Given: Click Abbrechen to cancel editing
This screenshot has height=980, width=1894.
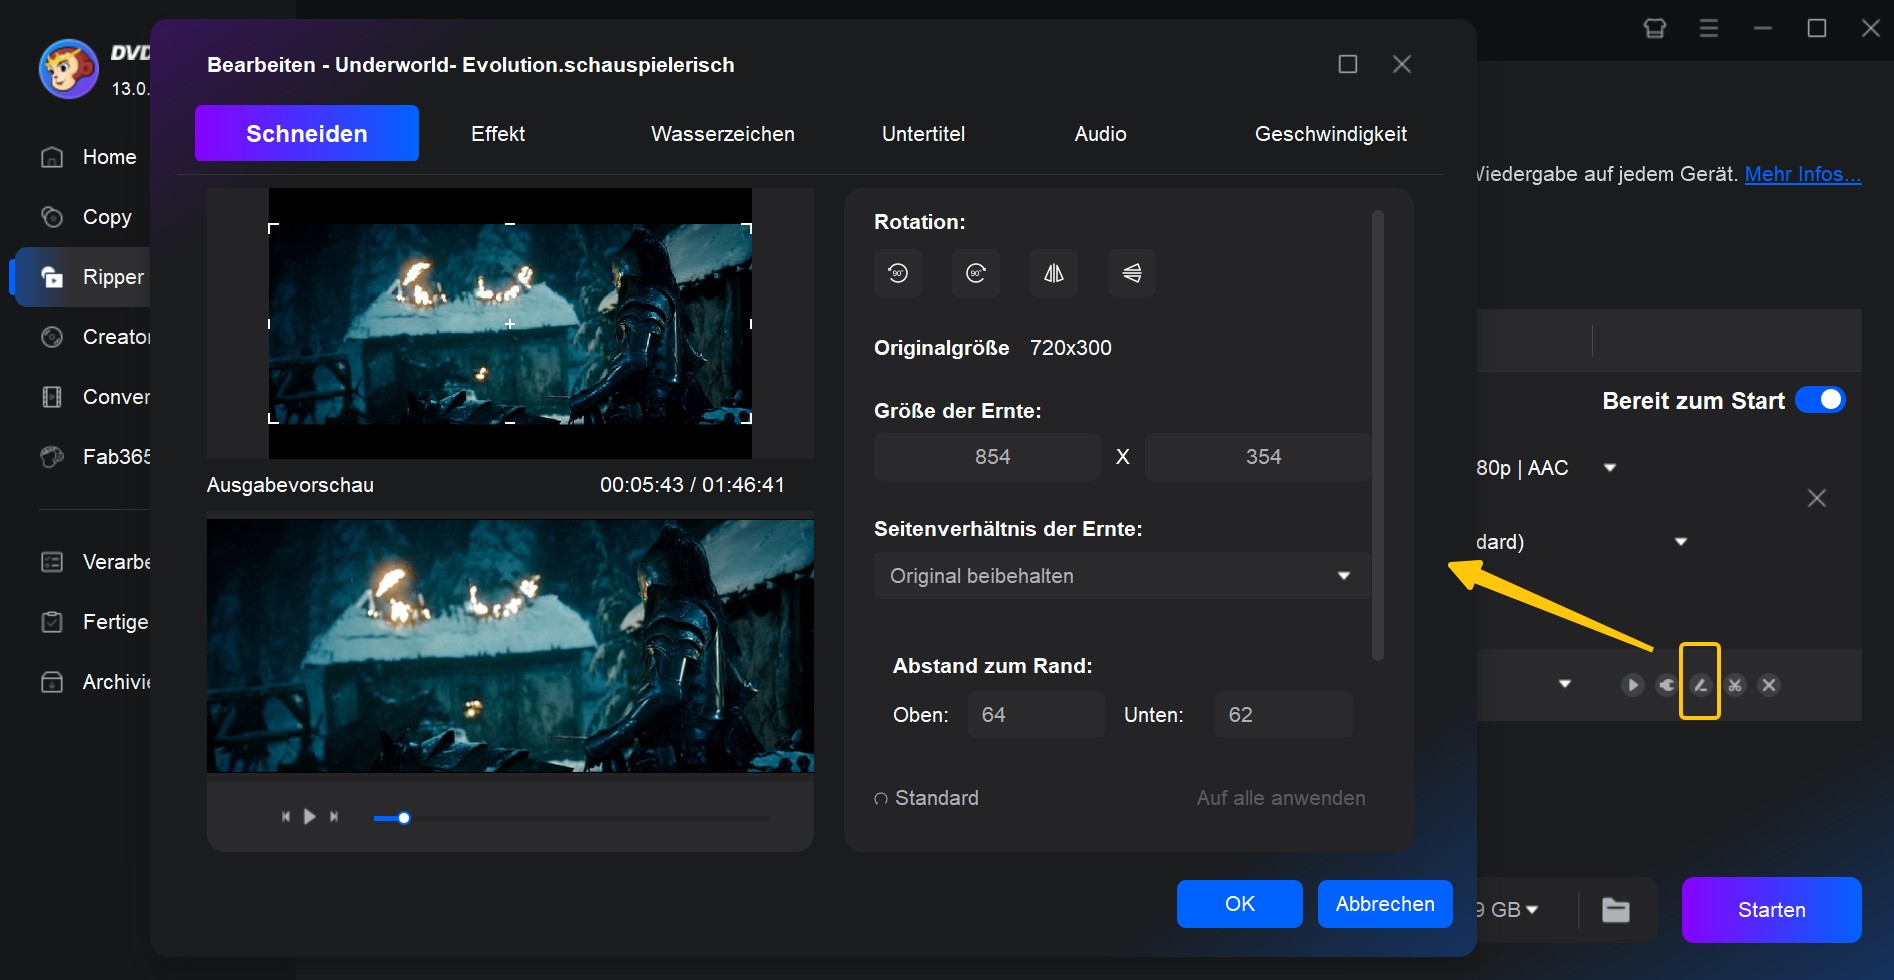Looking at the screenshot, I should tap(1385, 904).
